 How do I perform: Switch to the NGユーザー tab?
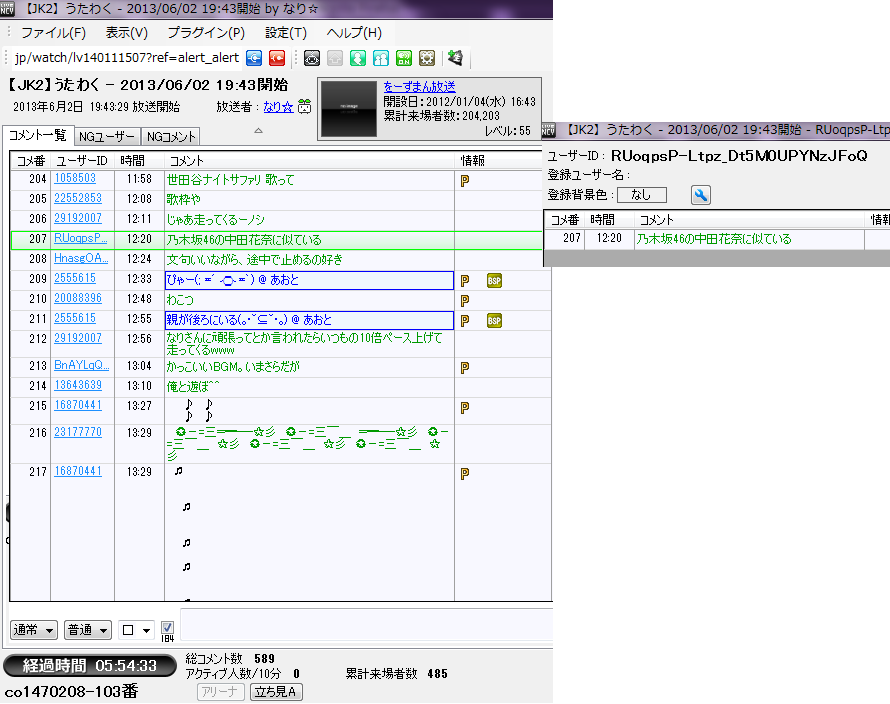107,136
